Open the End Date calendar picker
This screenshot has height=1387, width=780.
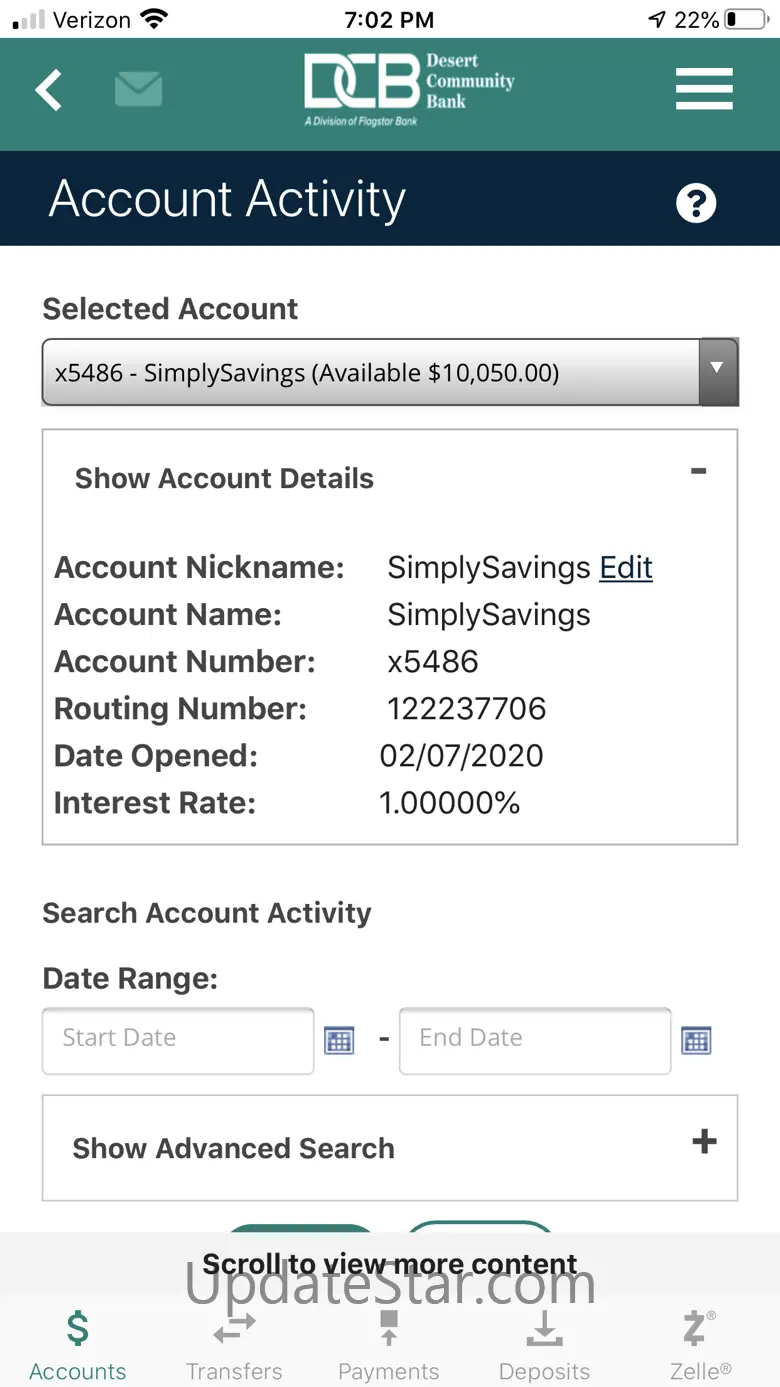tap(696, 1040)
